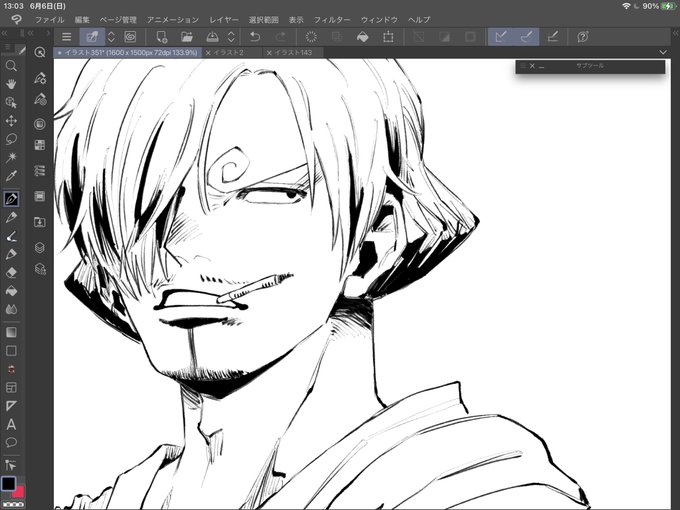Image resolution: width=680 pixels, height=510 pixels.
Task: Toggle the Snap to special ruler button
Action: coord(526,37)
